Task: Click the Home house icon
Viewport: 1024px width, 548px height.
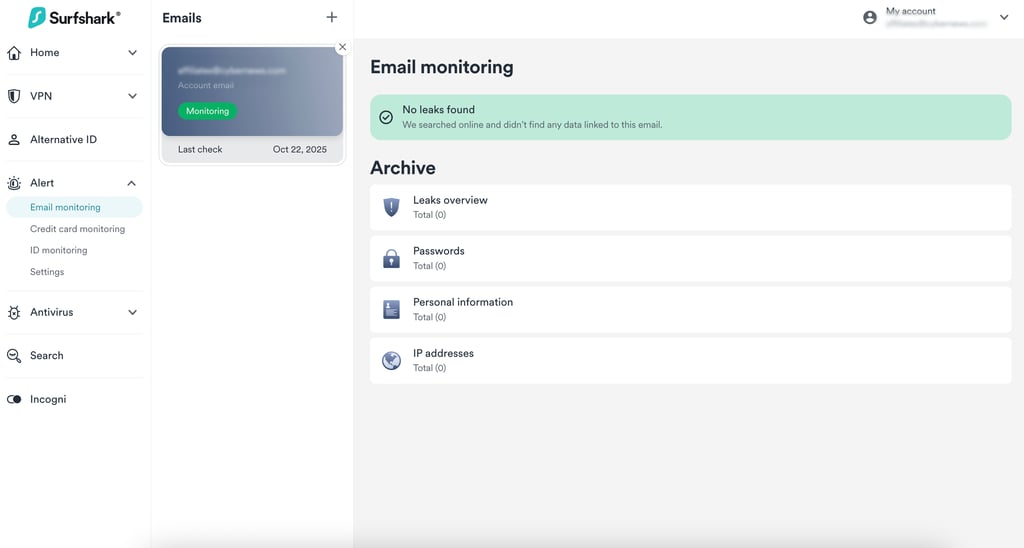Action: coord(14,53)
